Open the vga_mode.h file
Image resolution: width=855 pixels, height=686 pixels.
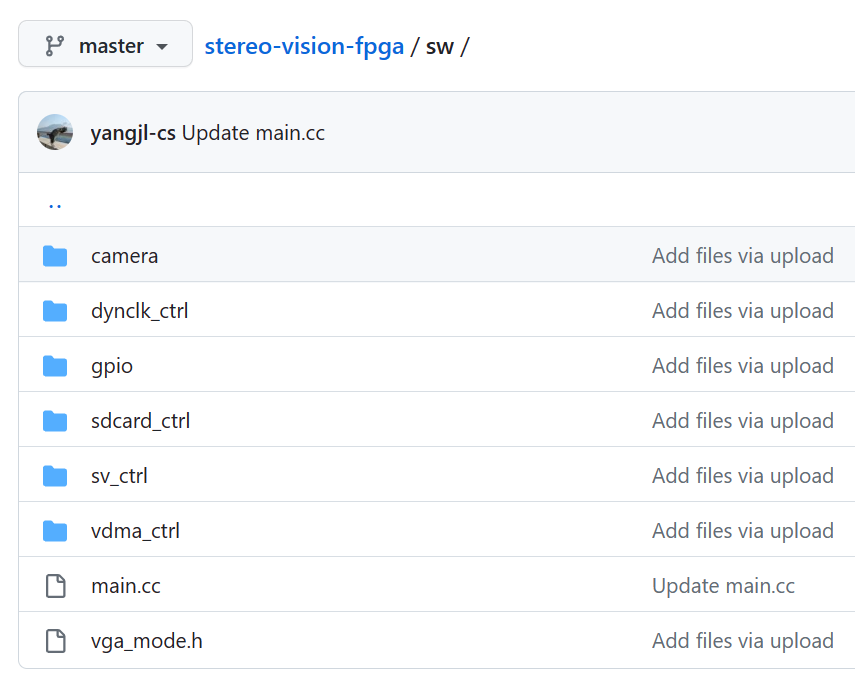pos(147,641)
